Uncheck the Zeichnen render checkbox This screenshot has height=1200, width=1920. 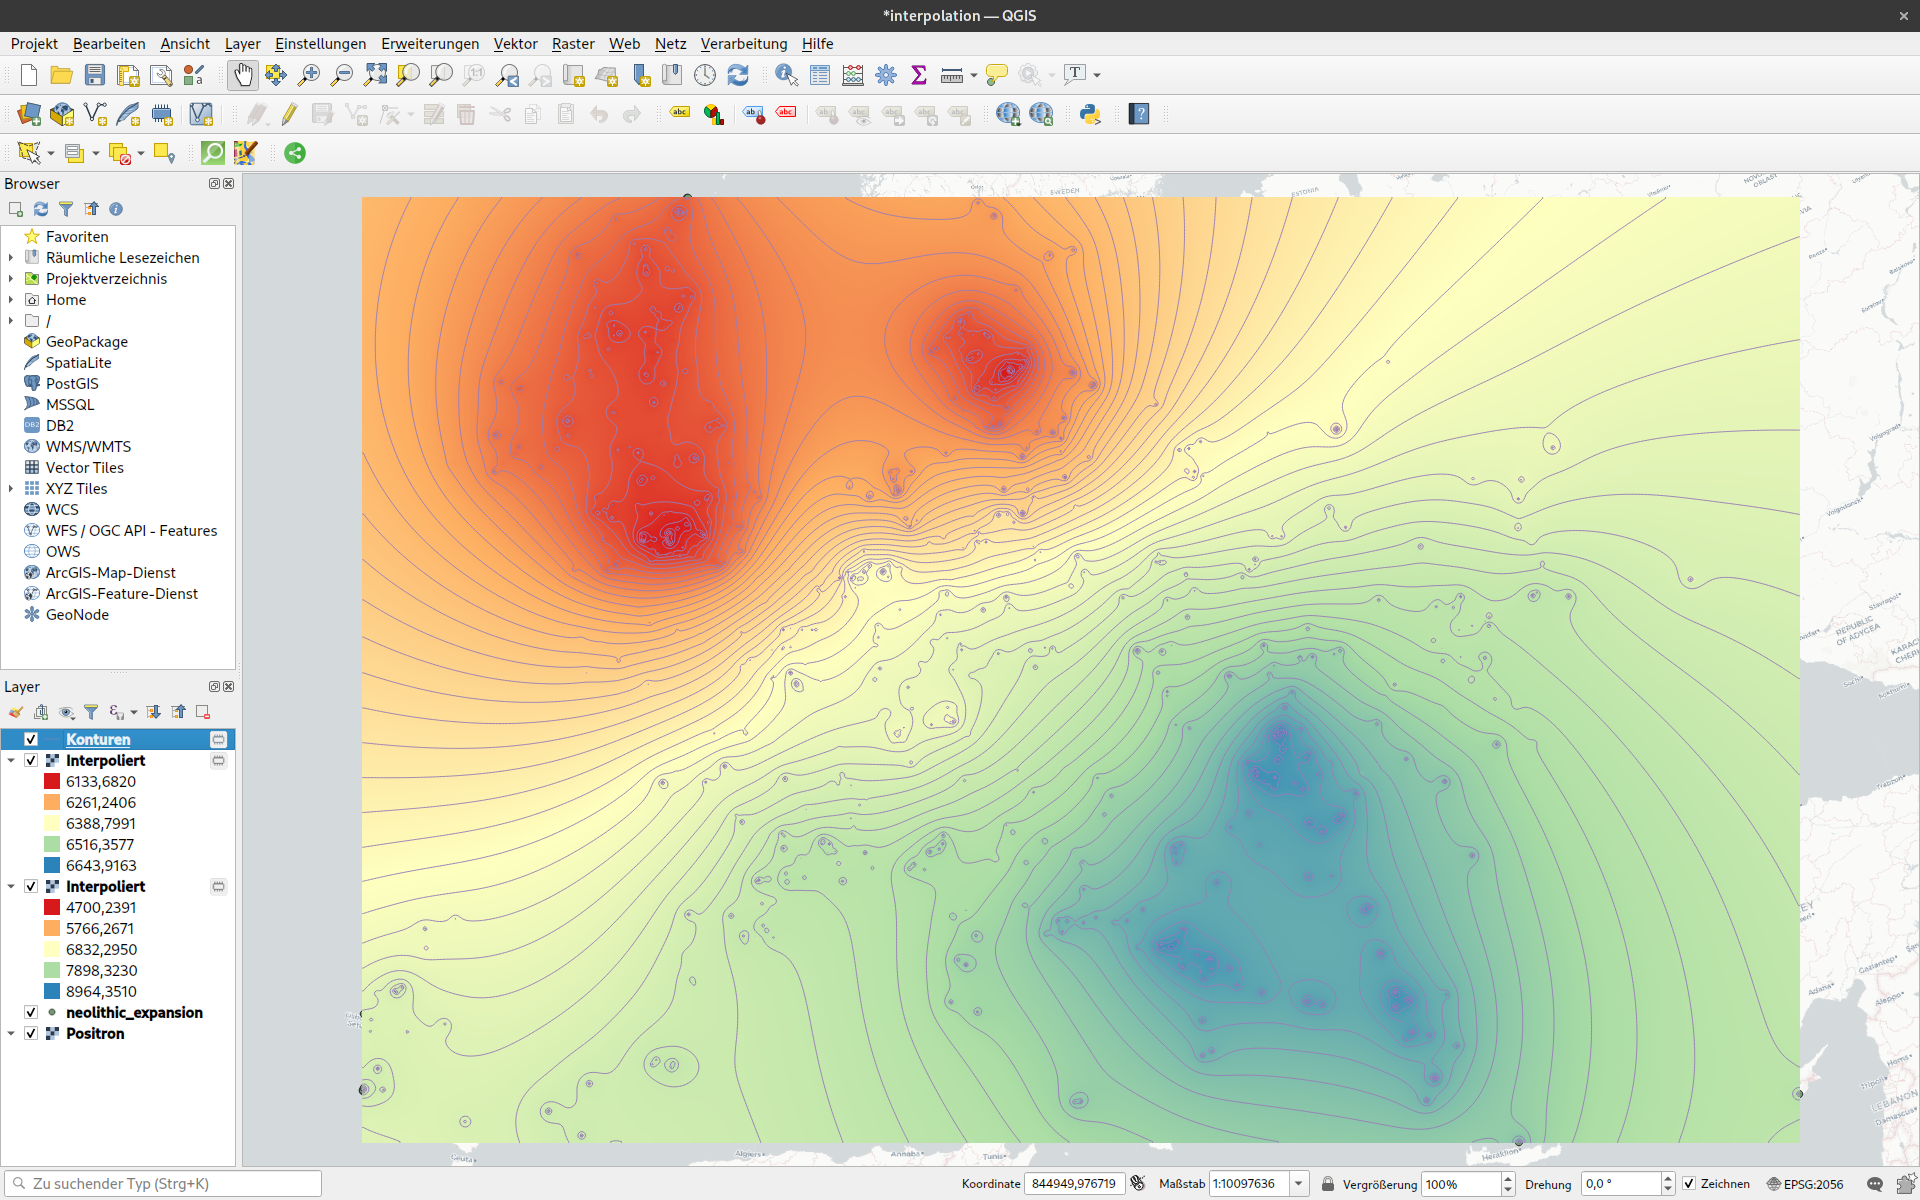tap(1689, 1184)
